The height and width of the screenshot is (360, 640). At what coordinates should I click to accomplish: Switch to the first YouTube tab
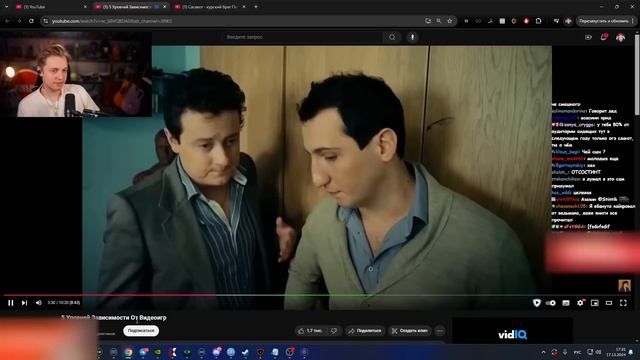click(48, 7)
